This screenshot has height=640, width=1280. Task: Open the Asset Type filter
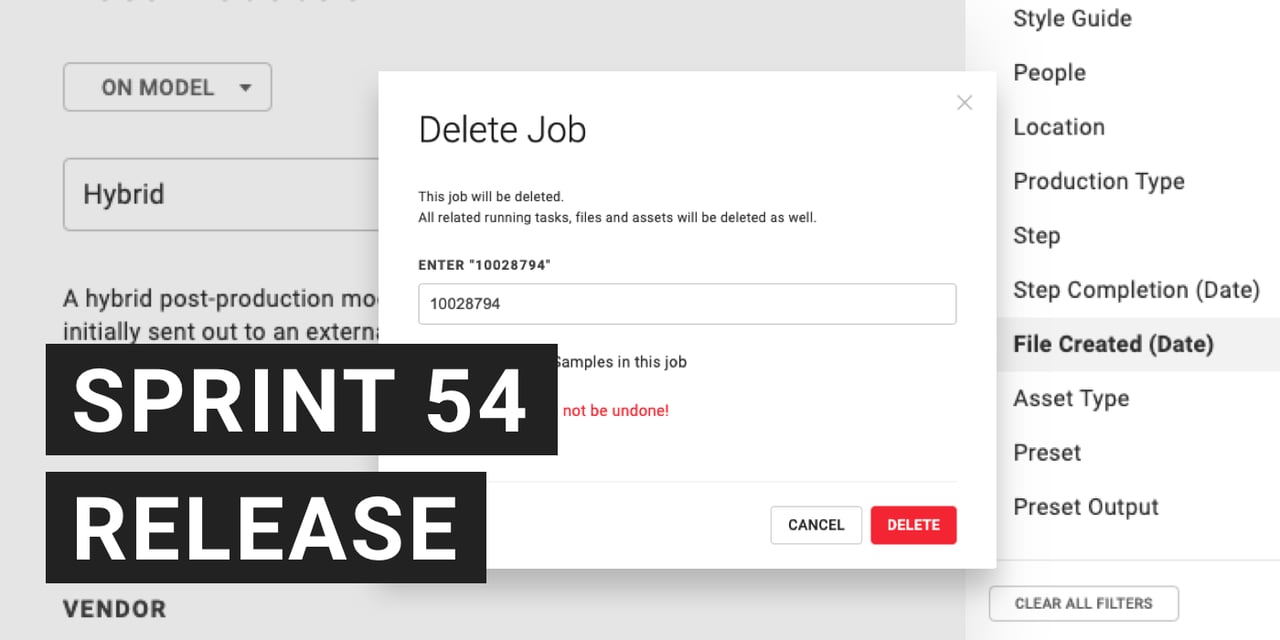[x=1071, y=398]
